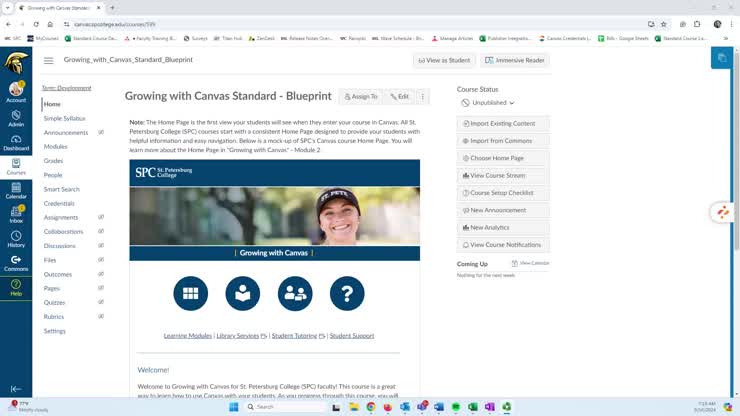This screenshot has height=416, width=740.
Task: Open the browser home page
Action: tap(50, 24)
